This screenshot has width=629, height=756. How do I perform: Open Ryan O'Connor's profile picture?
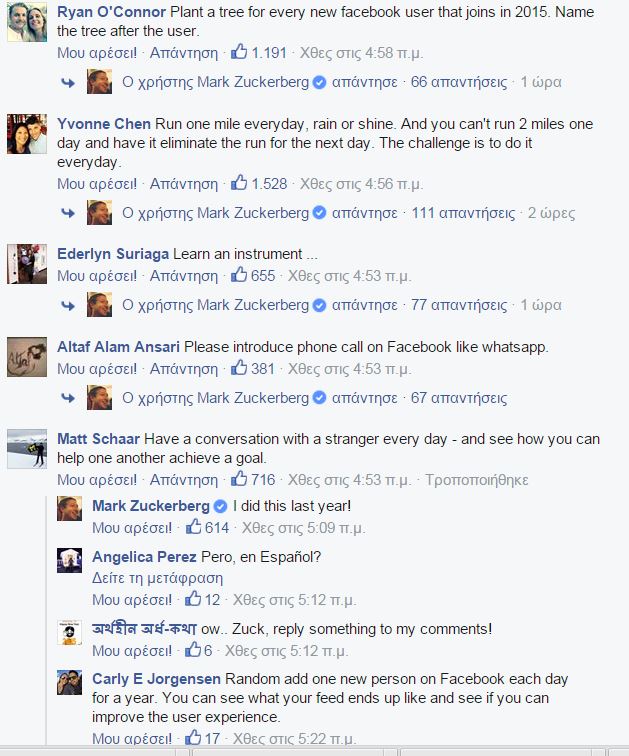click(x=26, y=23)
